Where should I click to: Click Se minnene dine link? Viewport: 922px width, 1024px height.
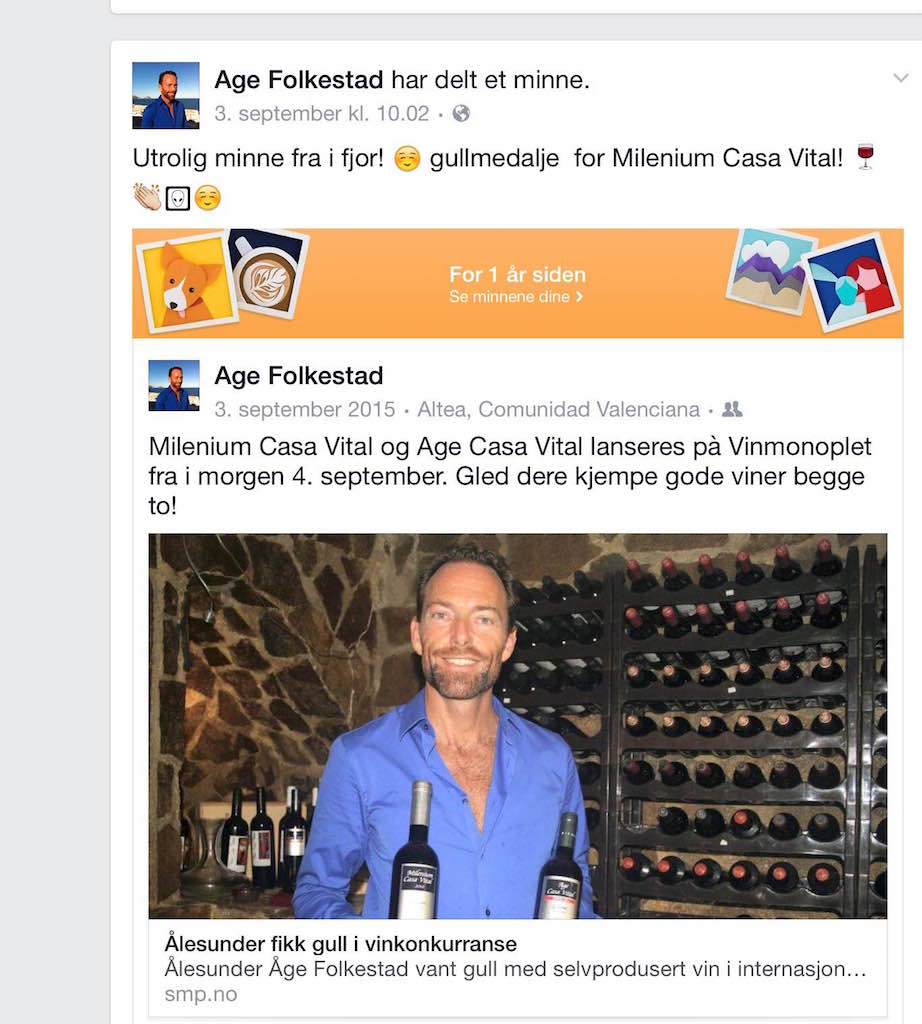tap(516, 297)
